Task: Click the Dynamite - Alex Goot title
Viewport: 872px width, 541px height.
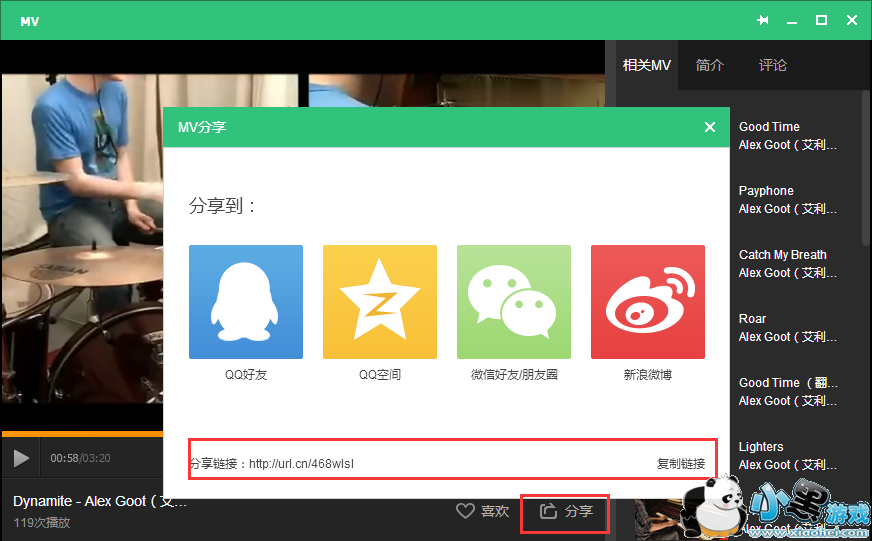Action: coord(100,502)
